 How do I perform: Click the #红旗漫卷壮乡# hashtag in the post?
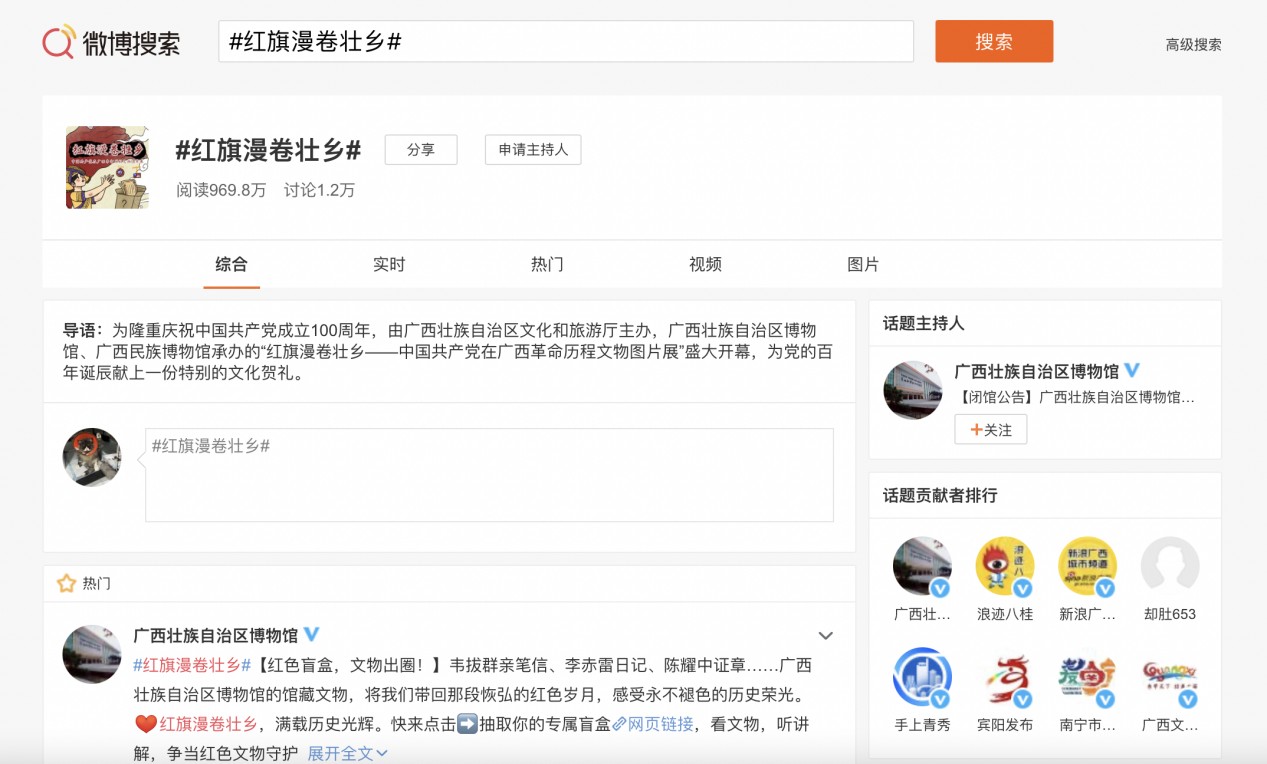pyautogui.click(x=191, y=665)
